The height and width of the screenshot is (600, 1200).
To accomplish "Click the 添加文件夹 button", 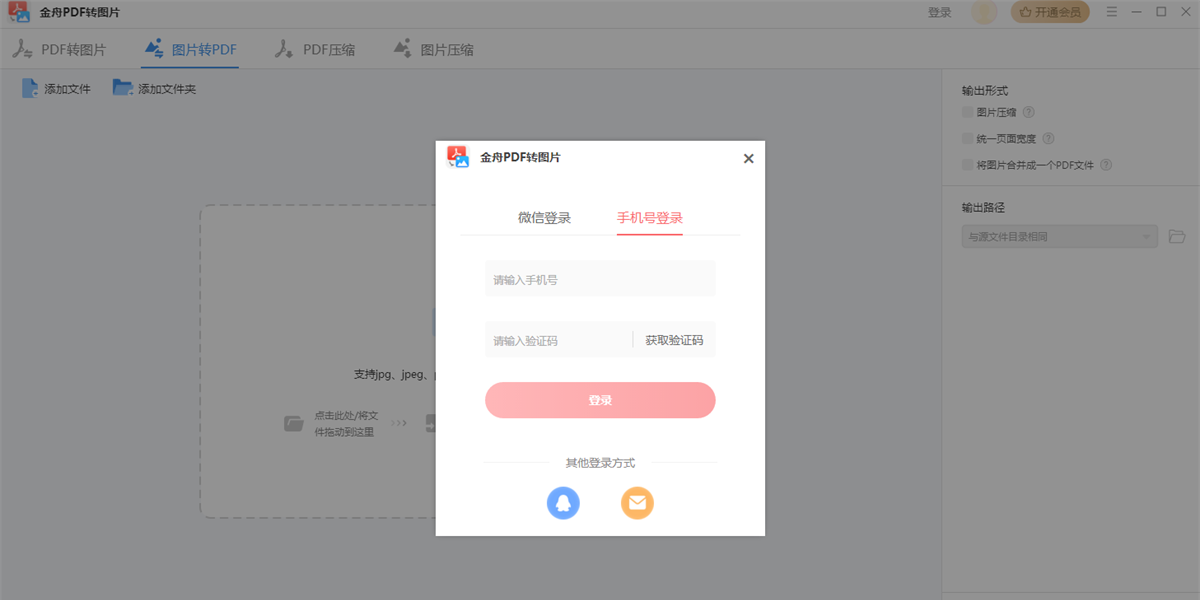I will pos(154,89).
